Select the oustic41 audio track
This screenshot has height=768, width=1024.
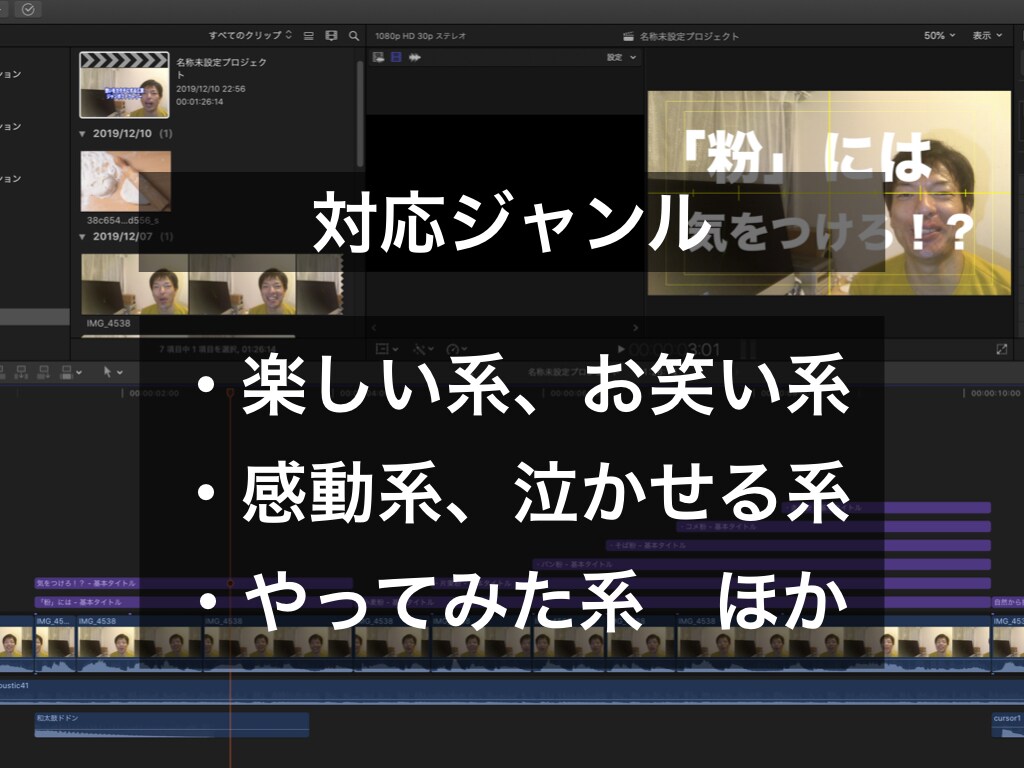(512, 692)
